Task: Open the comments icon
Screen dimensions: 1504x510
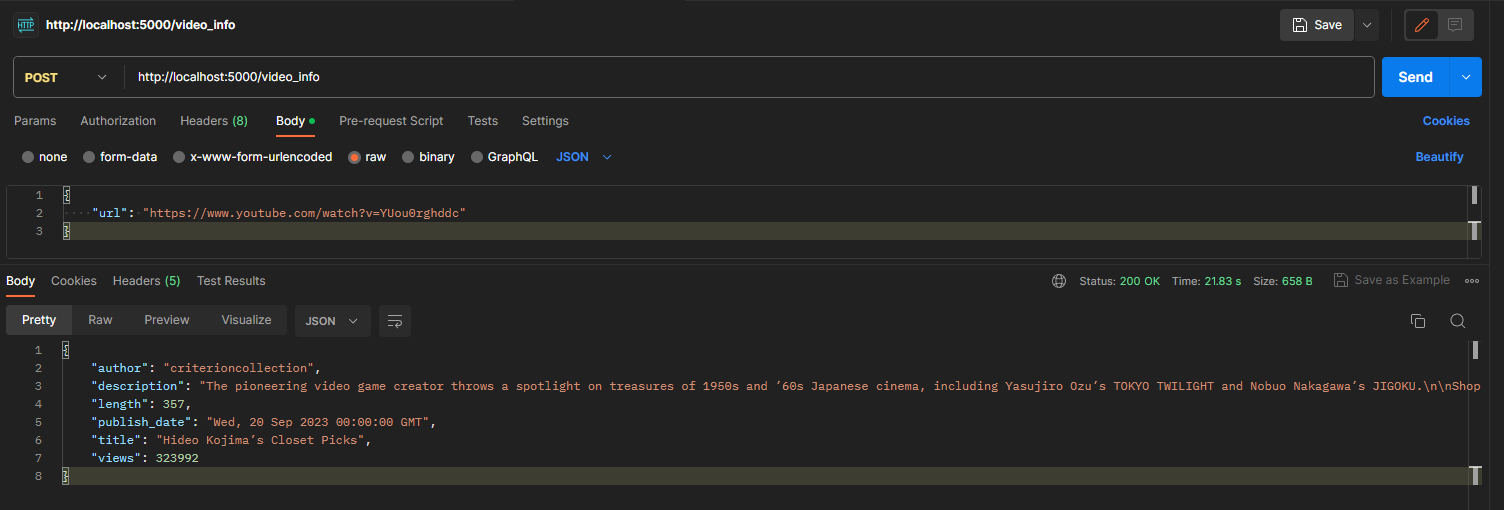Action: pyautogui.click(x=1455, y=25)
